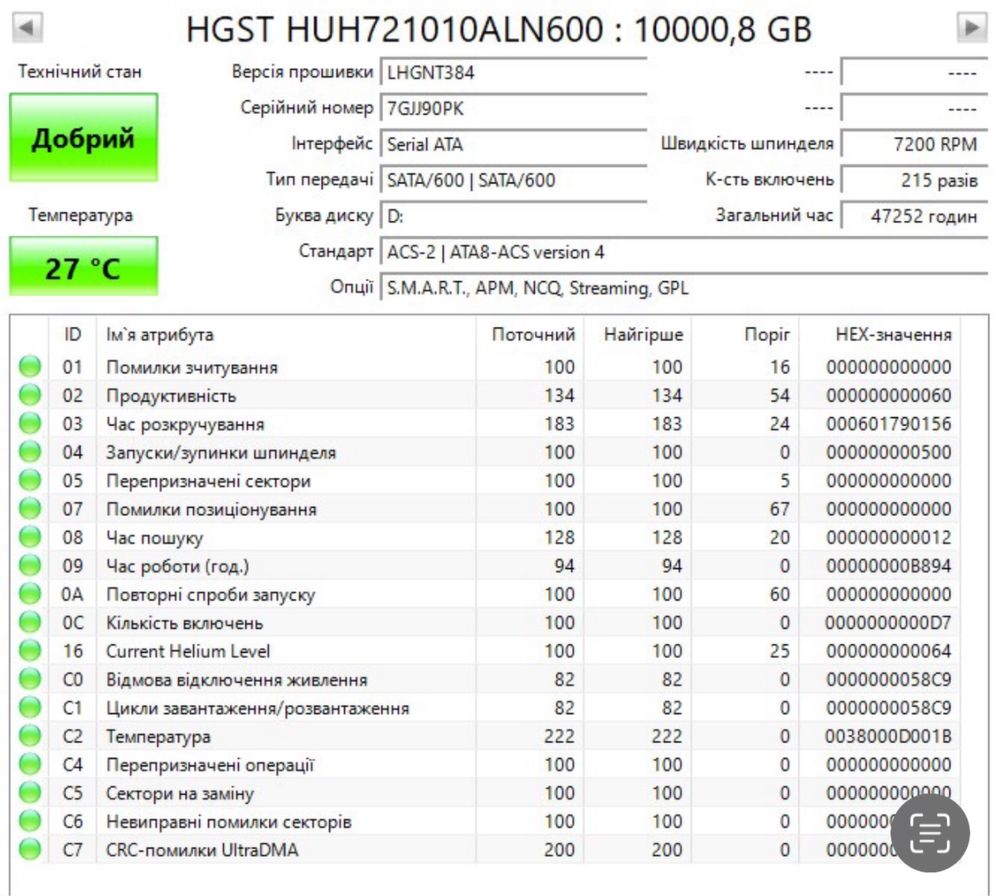Select the Сектори на заміну attribute name
This screenshot has height=896, width=1000.
180,793
